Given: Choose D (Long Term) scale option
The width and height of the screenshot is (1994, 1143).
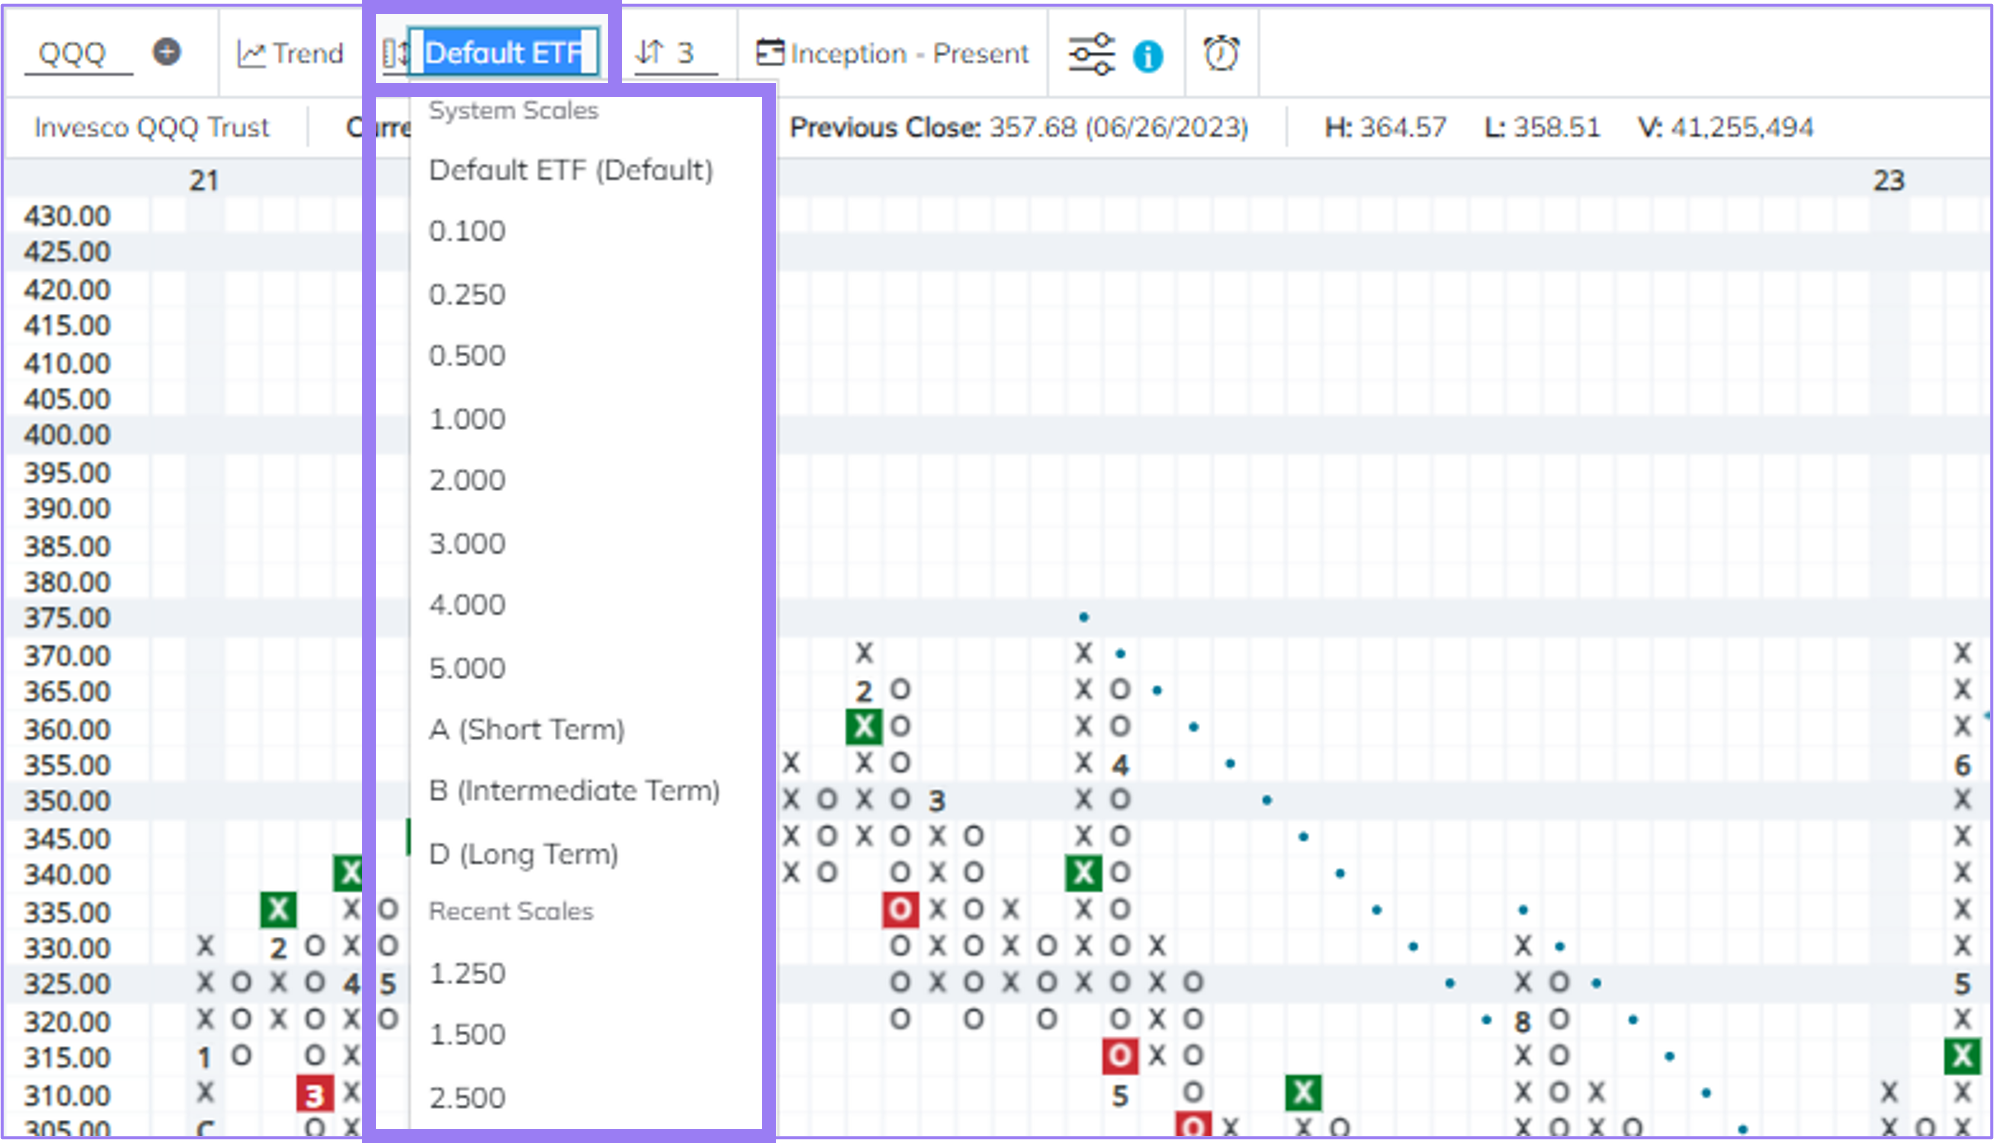Looking at the screenshot, I should pyautogui.click(x=523, y=853).
